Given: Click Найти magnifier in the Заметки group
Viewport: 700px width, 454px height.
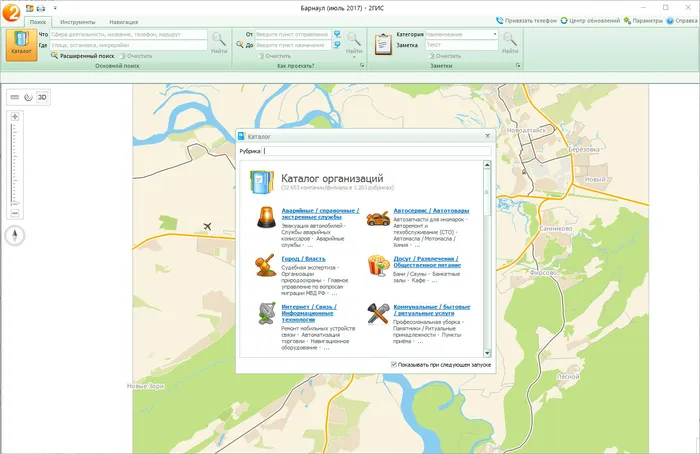Looking at the screenshot, I should (x=510, y=43).
